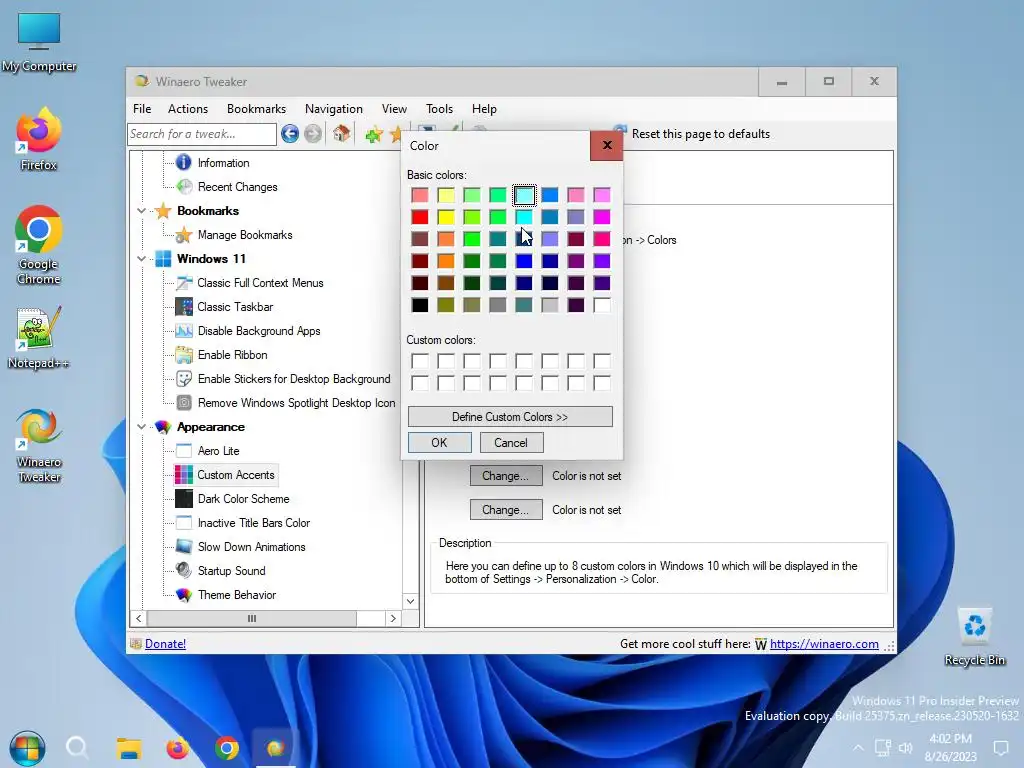1024x768 pixels.
Task: Collapse the Windows 11 tree section
Action: tap(142, 259)
